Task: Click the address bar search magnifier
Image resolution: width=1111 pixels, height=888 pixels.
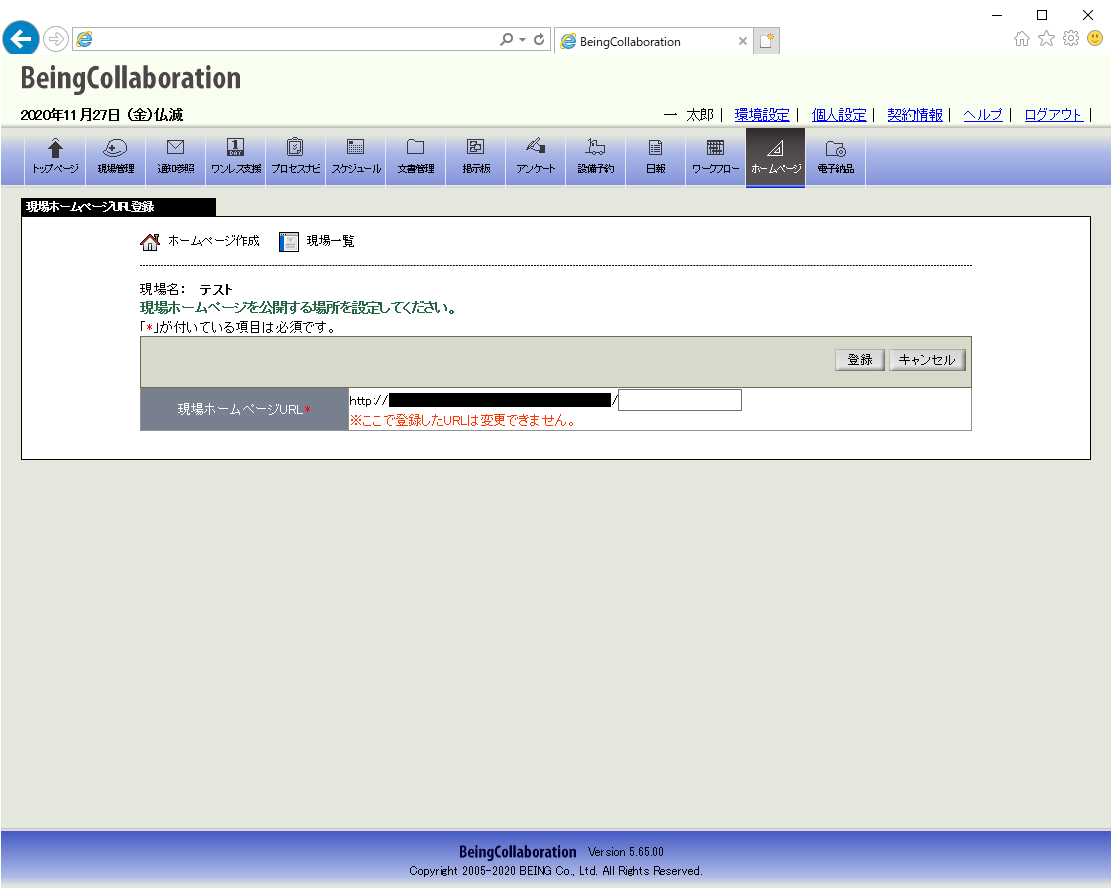Action: (x=506, y=40)
